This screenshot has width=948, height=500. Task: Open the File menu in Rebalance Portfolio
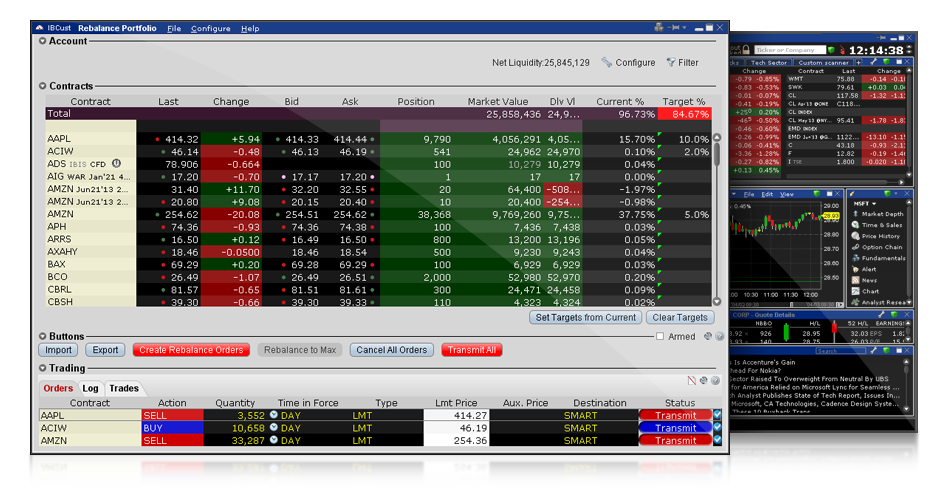(174, 28)
